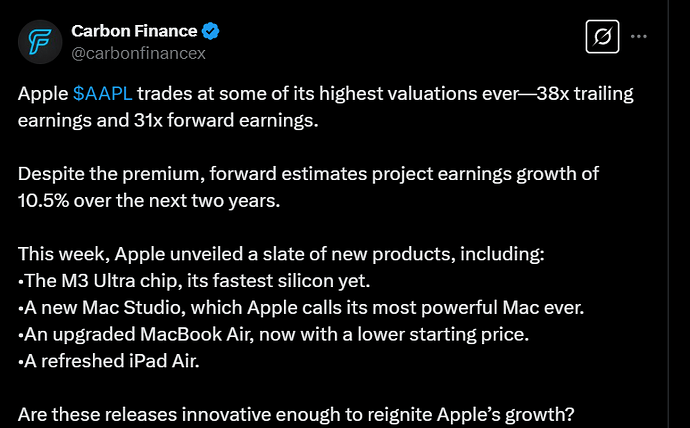Click the 'lower starting price' phrase
The width and height of the screenshot is (690, 428).
[443, 335]
